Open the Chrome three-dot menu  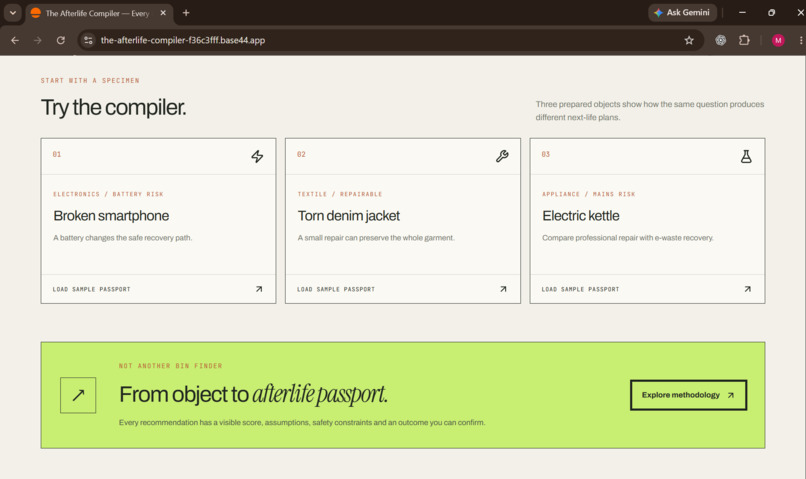coord(801,40)
